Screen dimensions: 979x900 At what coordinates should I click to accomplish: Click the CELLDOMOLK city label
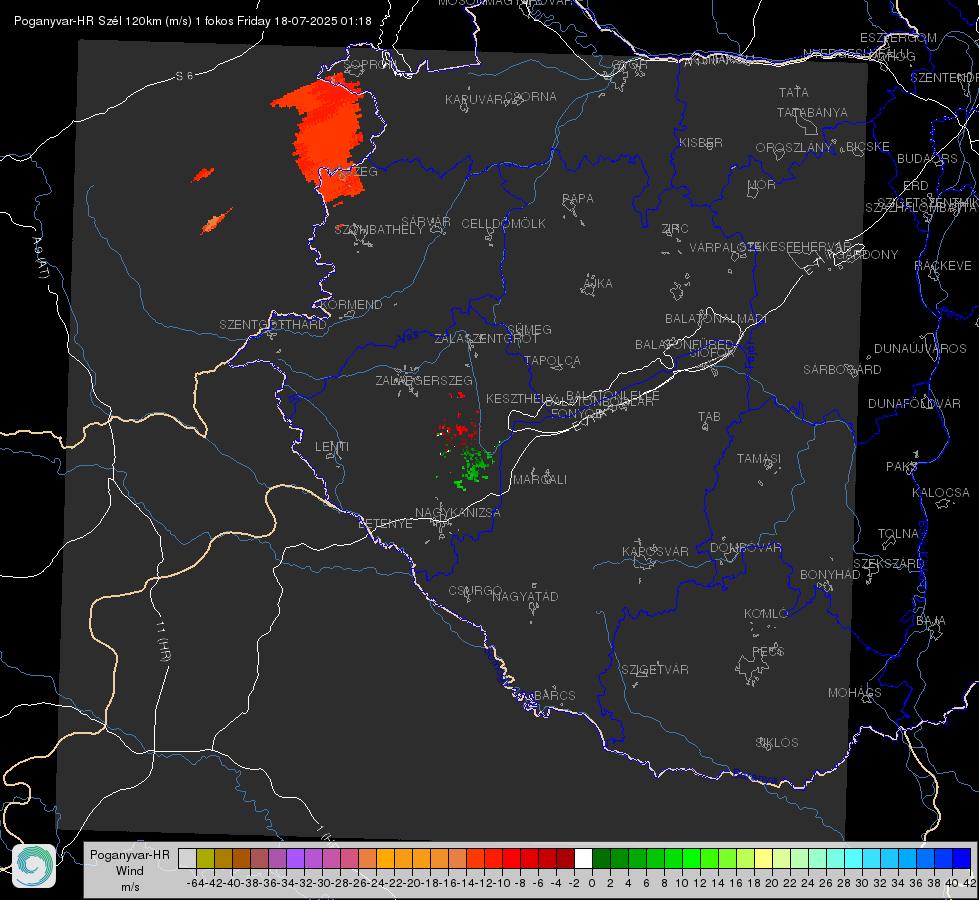pyautogui.click(x=503, y=224)
